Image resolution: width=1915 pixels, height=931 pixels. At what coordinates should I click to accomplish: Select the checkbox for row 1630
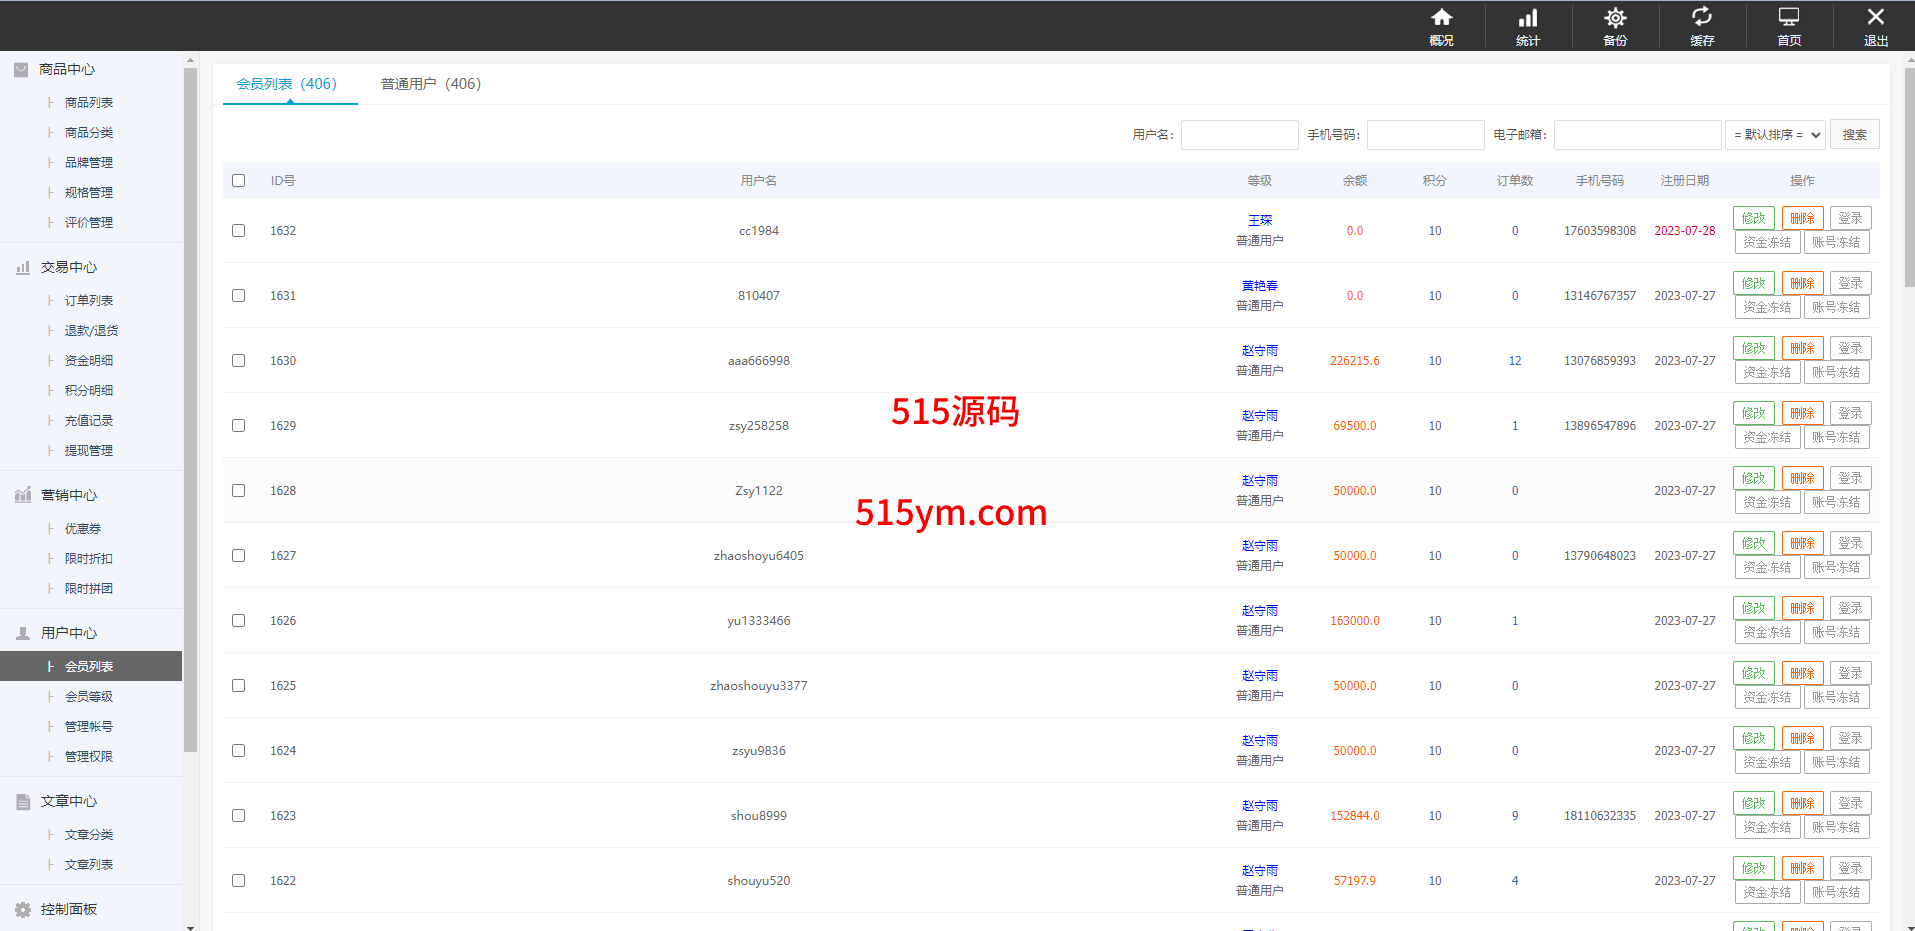point(238,361)
